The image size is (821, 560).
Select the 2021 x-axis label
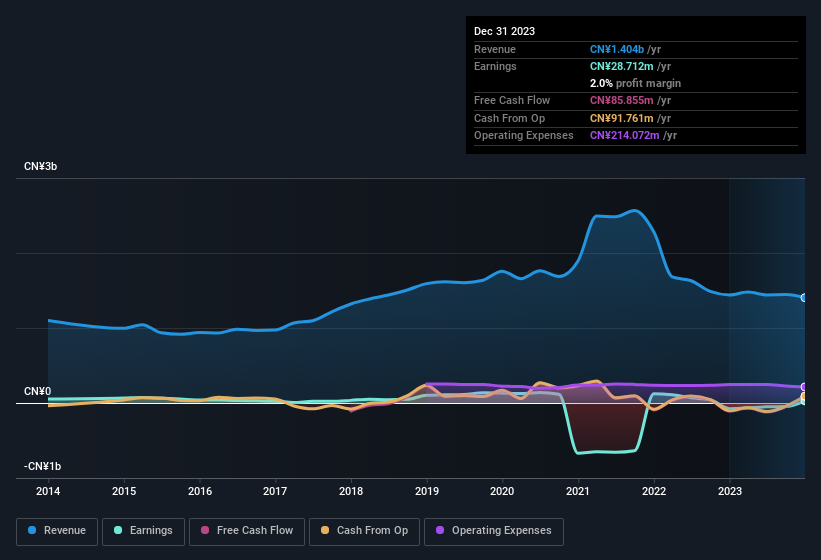[x=578, y=491]
